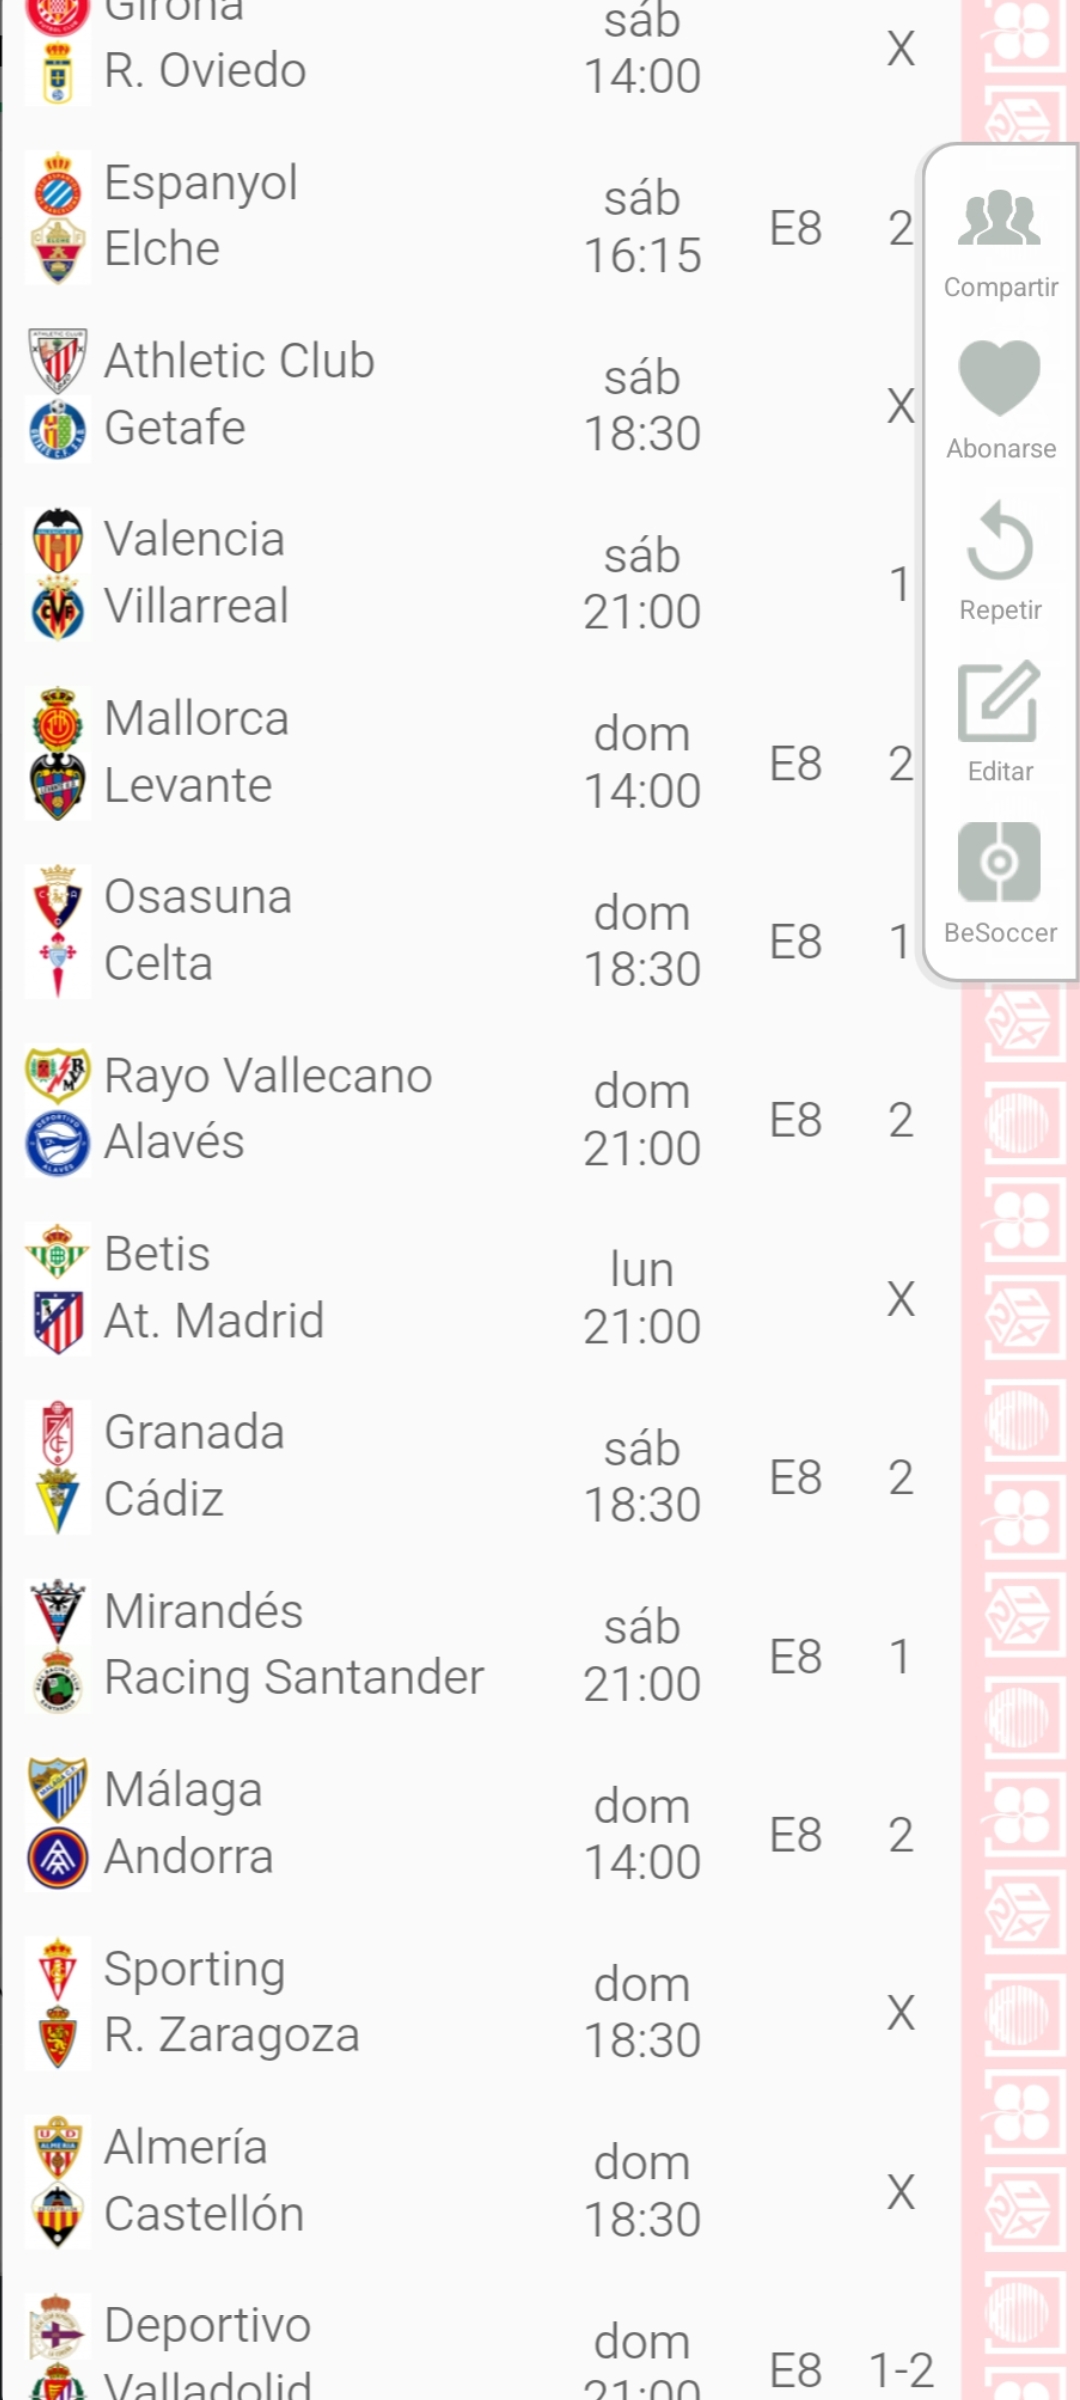Tap the Valencia team badge
The width and height of the screenshot is (1080, 2400).
click(57, 540)
